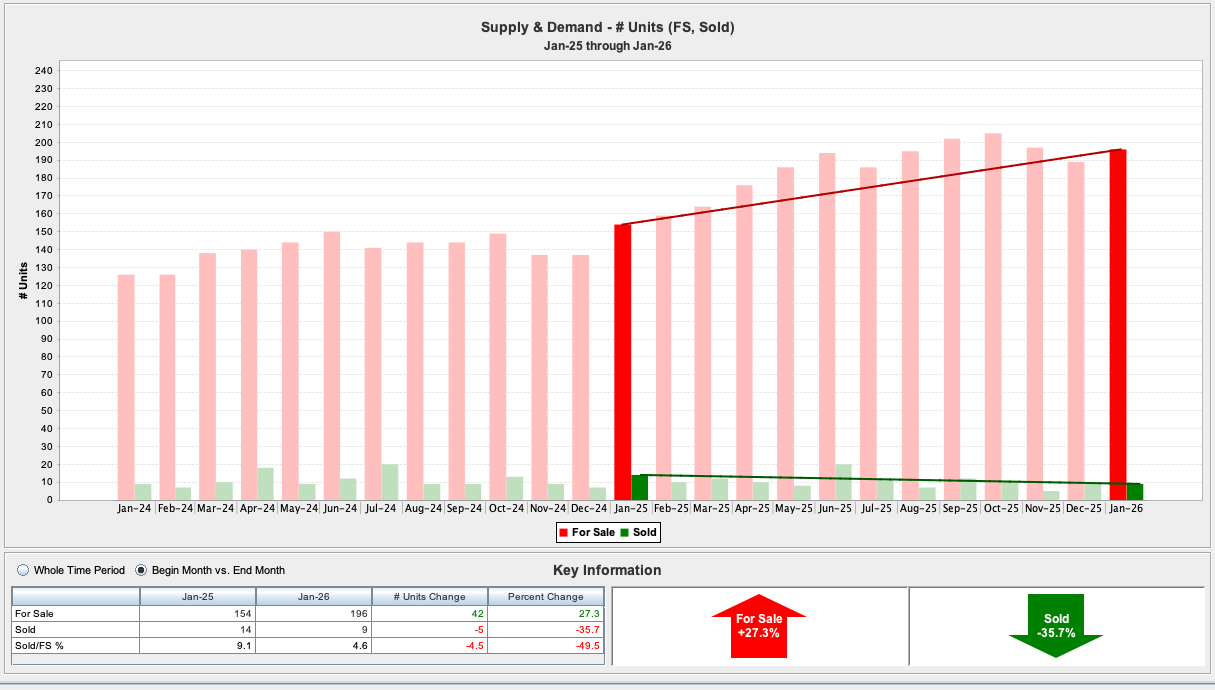Click the Supply & Demand chart title

coord(607,28)
